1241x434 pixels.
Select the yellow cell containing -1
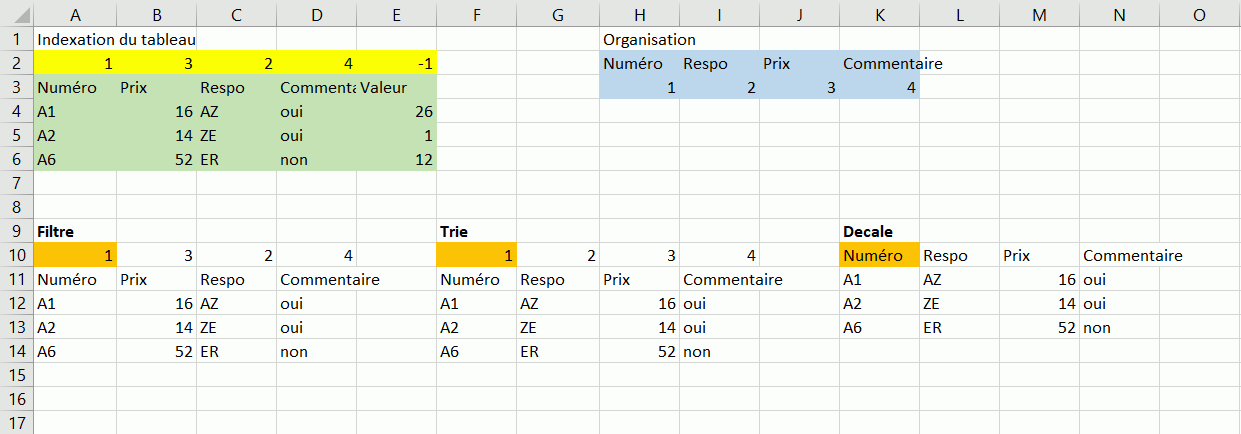click(396, 63)
